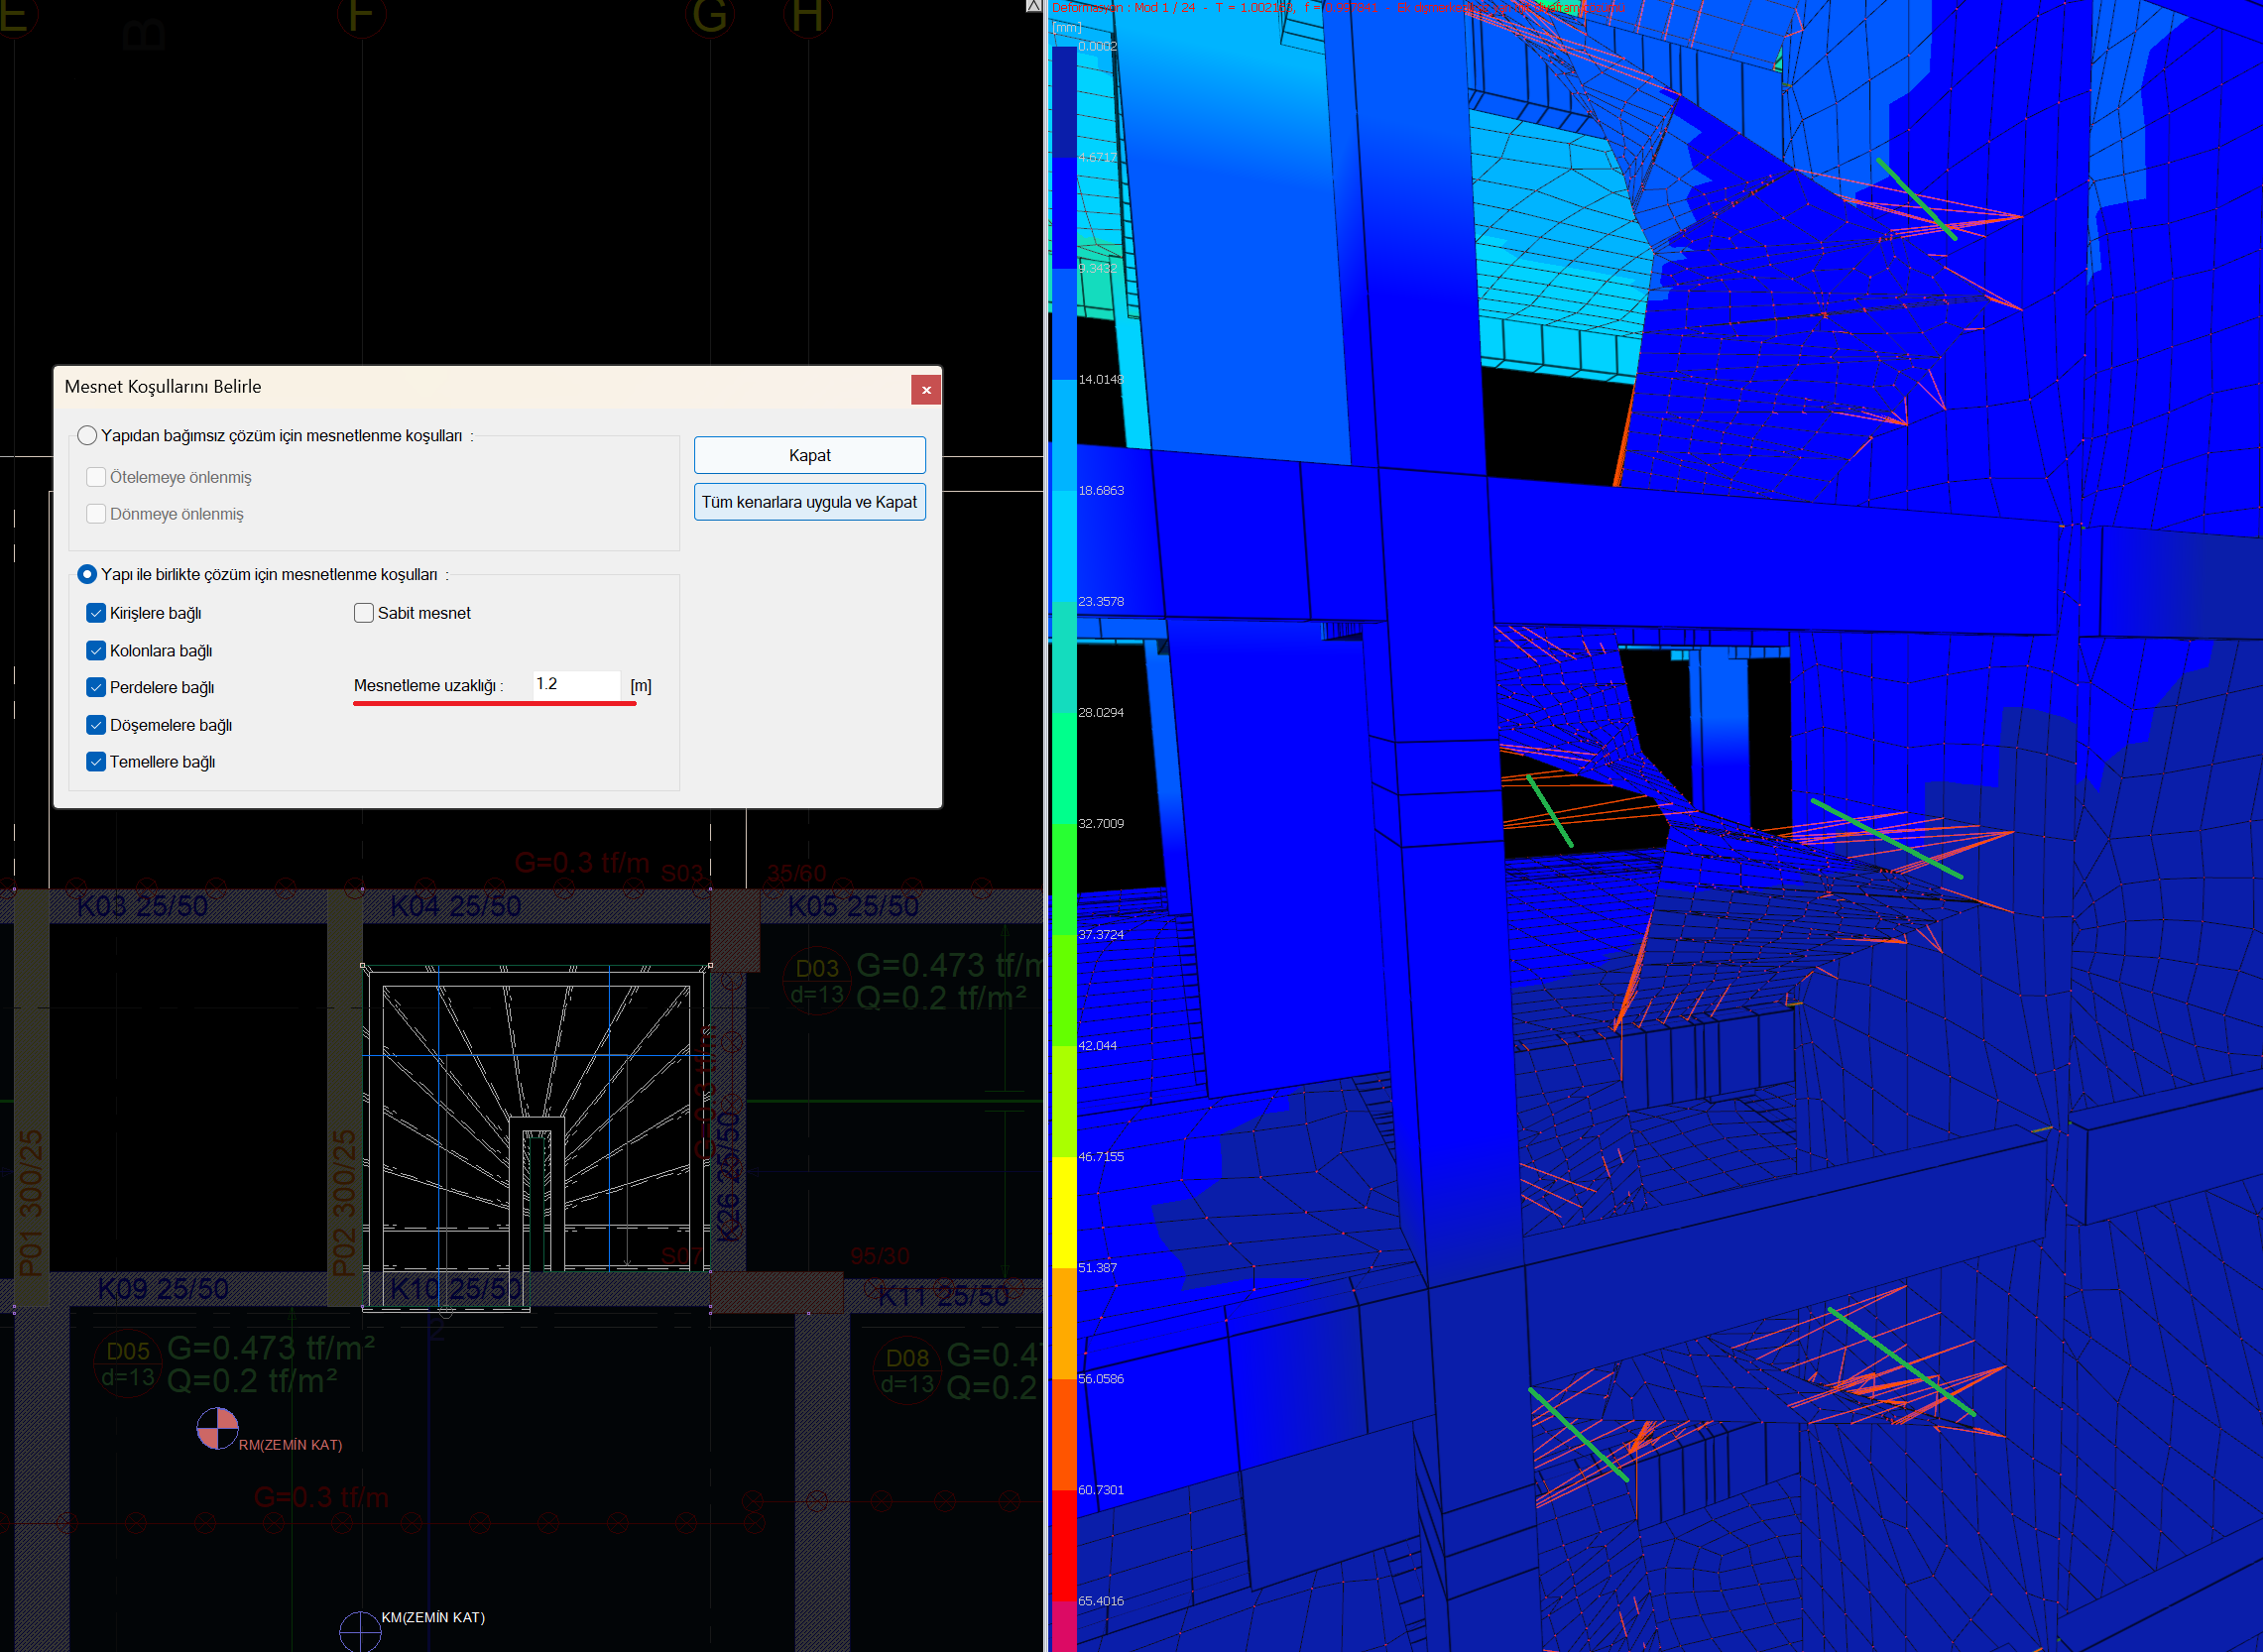Toggle the Döşemelere bağlı checkbox
Screen dimensions: 2263x1652
pos(96,725)
